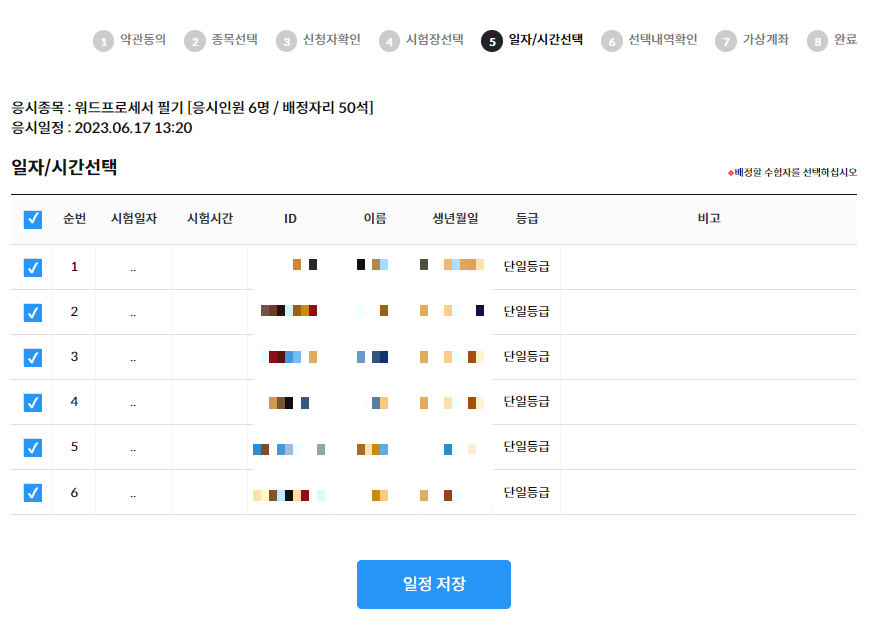Viewport: 885px width, 621px height.
Task: Go to the 선택내역확인 step label
Action: (x=662, y=41)
